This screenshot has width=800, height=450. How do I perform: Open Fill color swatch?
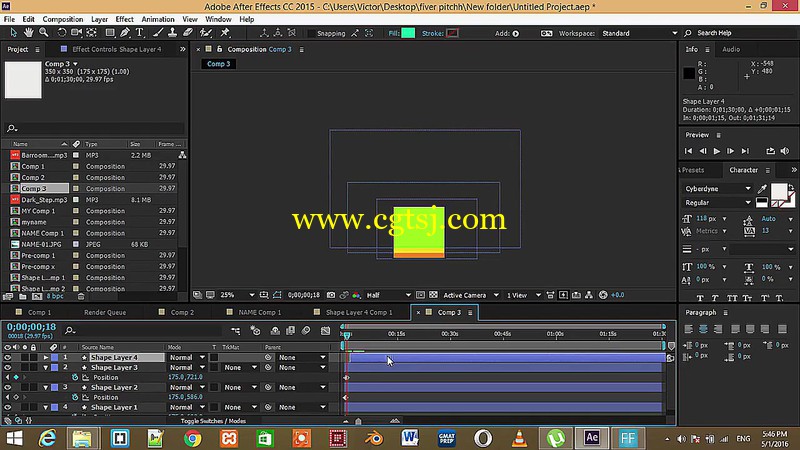point(408,33)
